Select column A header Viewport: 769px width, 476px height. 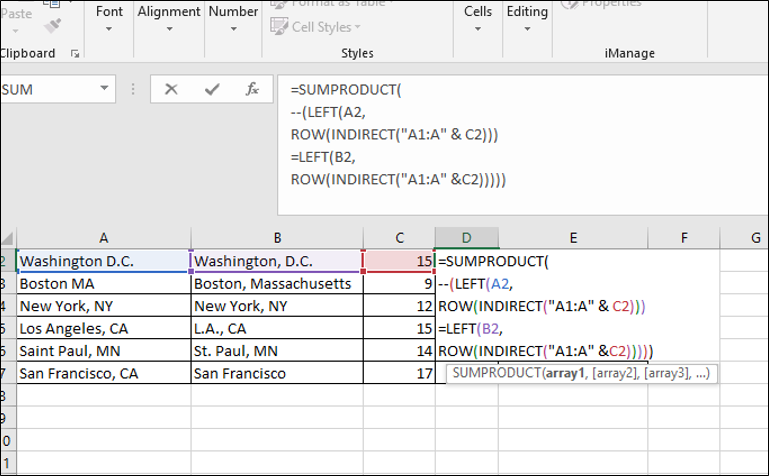pos(103,238)
